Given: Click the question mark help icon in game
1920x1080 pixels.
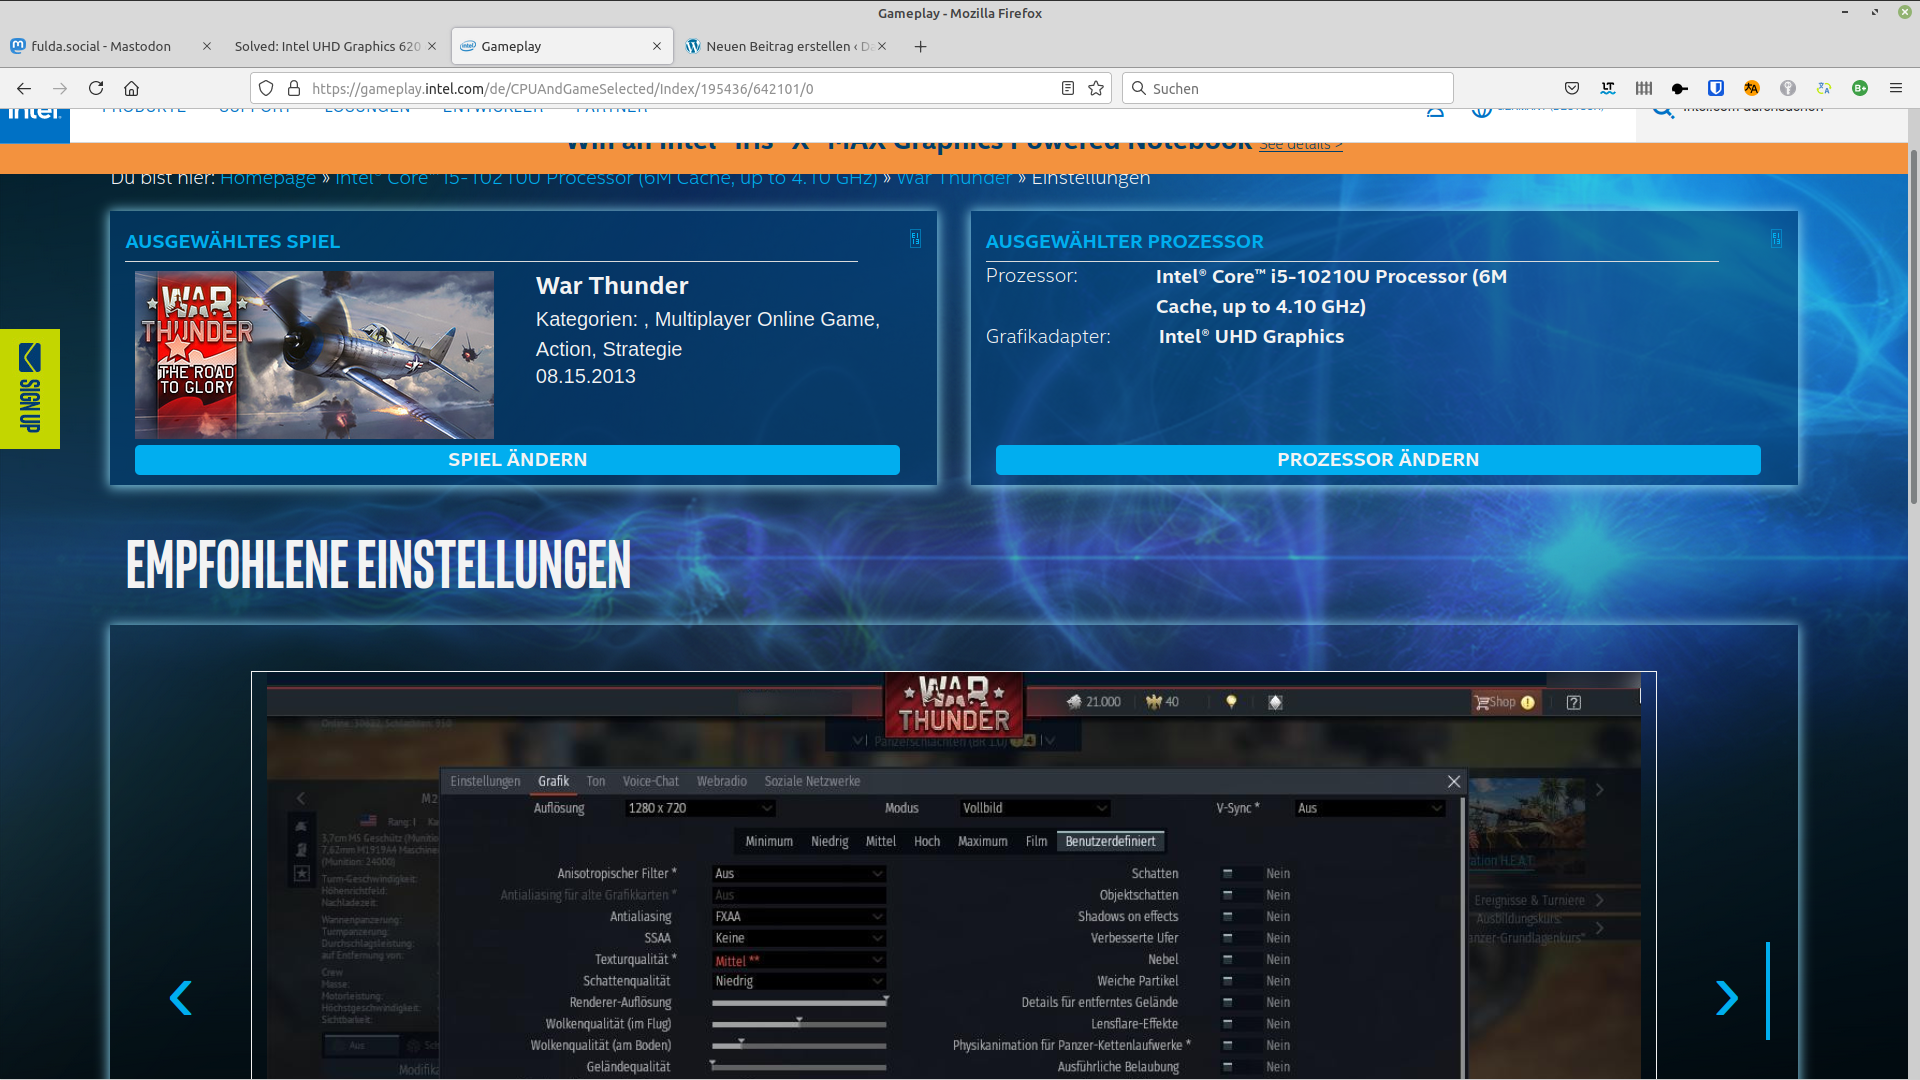Looking at the screenshot, I should 1574,702.
